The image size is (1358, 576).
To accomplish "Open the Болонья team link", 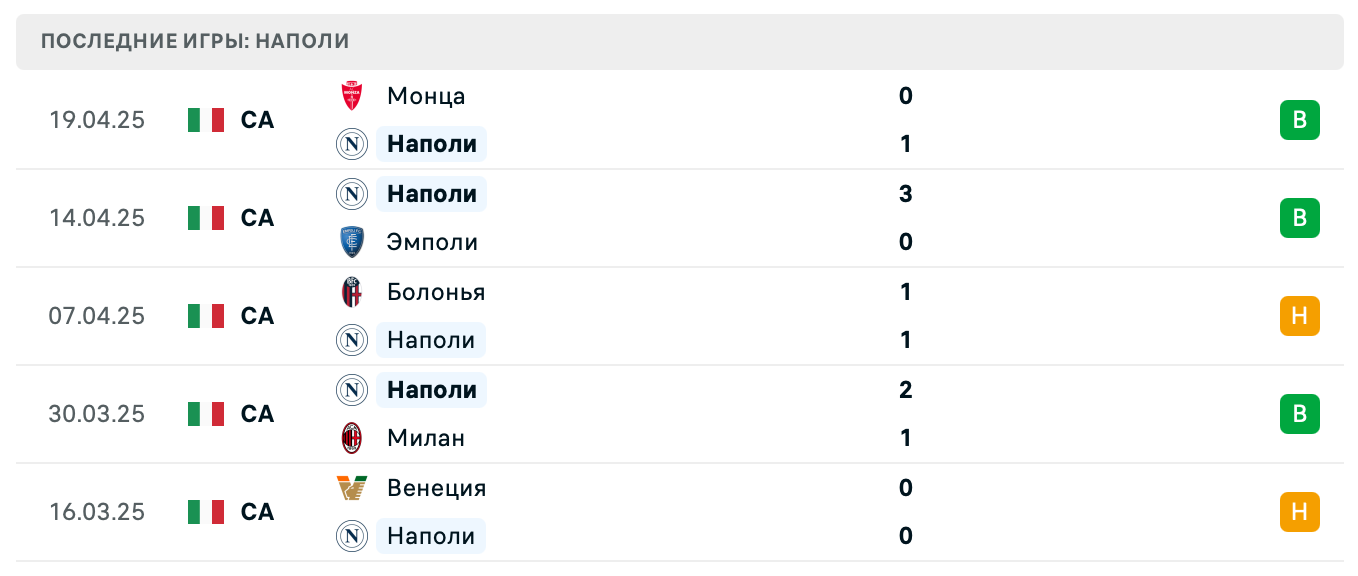I will coord(436,292).
